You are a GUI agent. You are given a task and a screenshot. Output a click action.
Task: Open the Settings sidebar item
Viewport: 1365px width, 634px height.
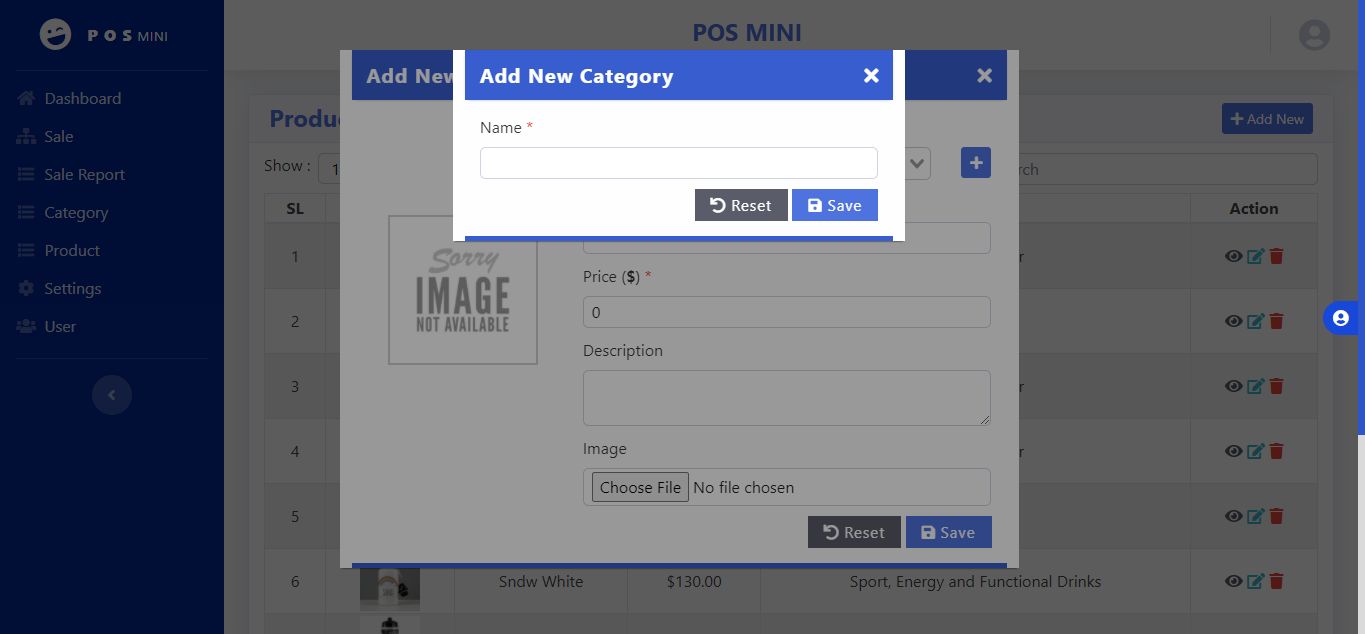[x=72, y=288]
